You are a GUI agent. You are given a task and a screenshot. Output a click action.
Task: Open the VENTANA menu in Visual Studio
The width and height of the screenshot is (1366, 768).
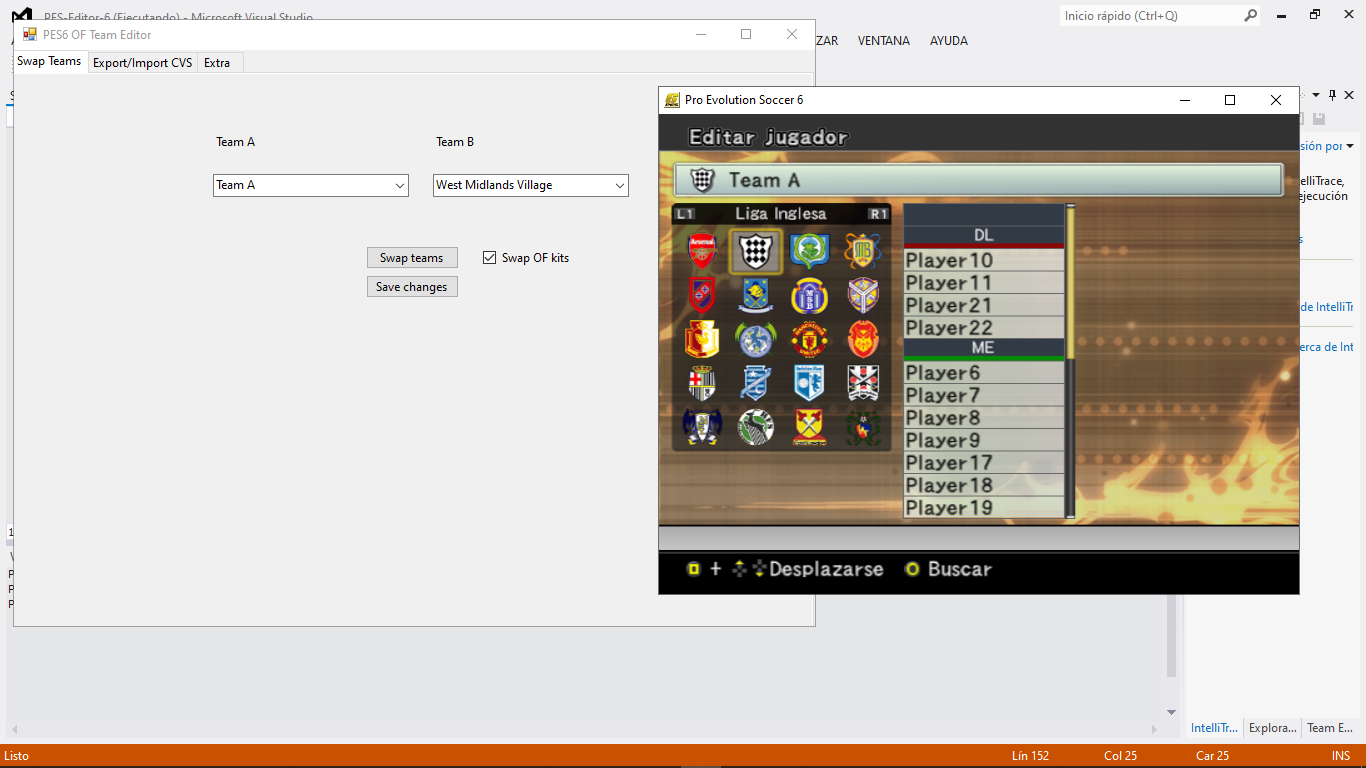pyautogui.click(x=884, y=41)
